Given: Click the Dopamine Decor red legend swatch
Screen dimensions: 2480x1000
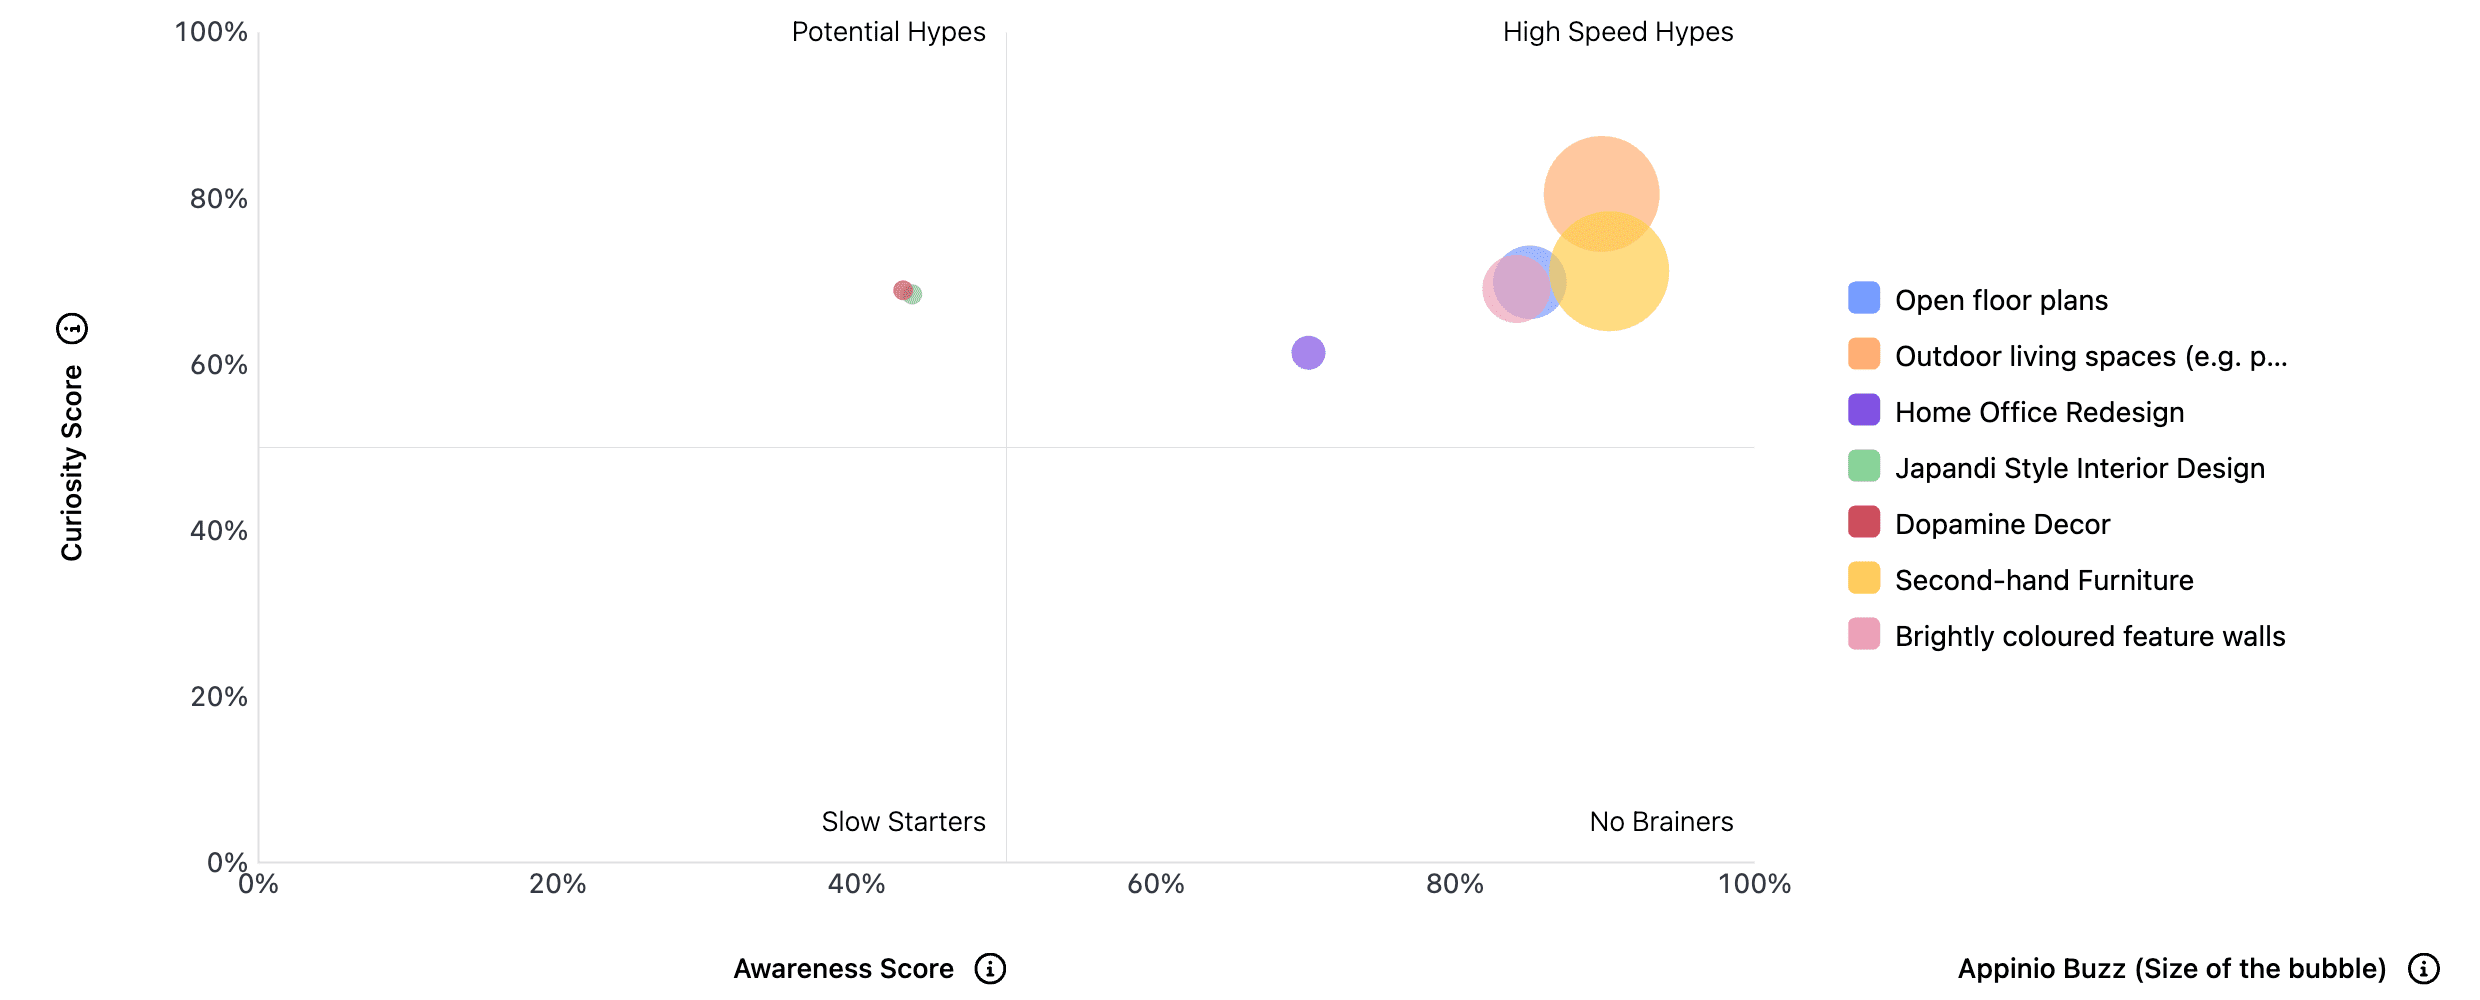Looking at the screenshot, I should point(1864,522).
